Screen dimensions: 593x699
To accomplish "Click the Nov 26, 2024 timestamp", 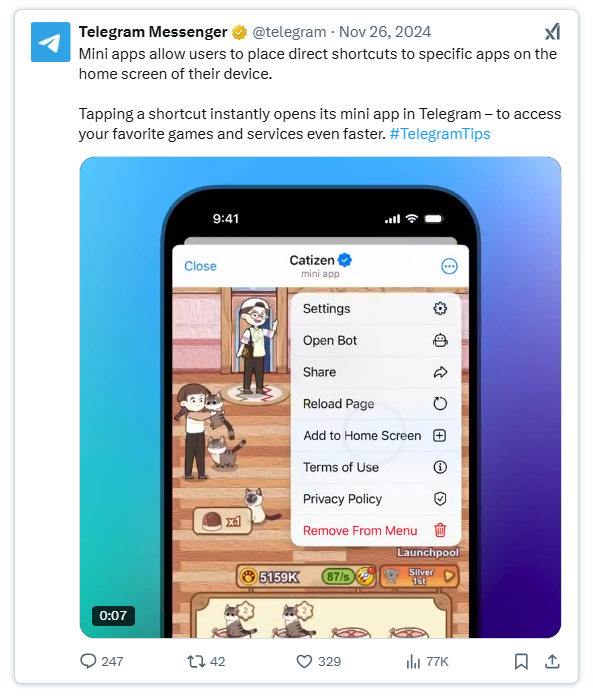I will click(x=385, y=32).
